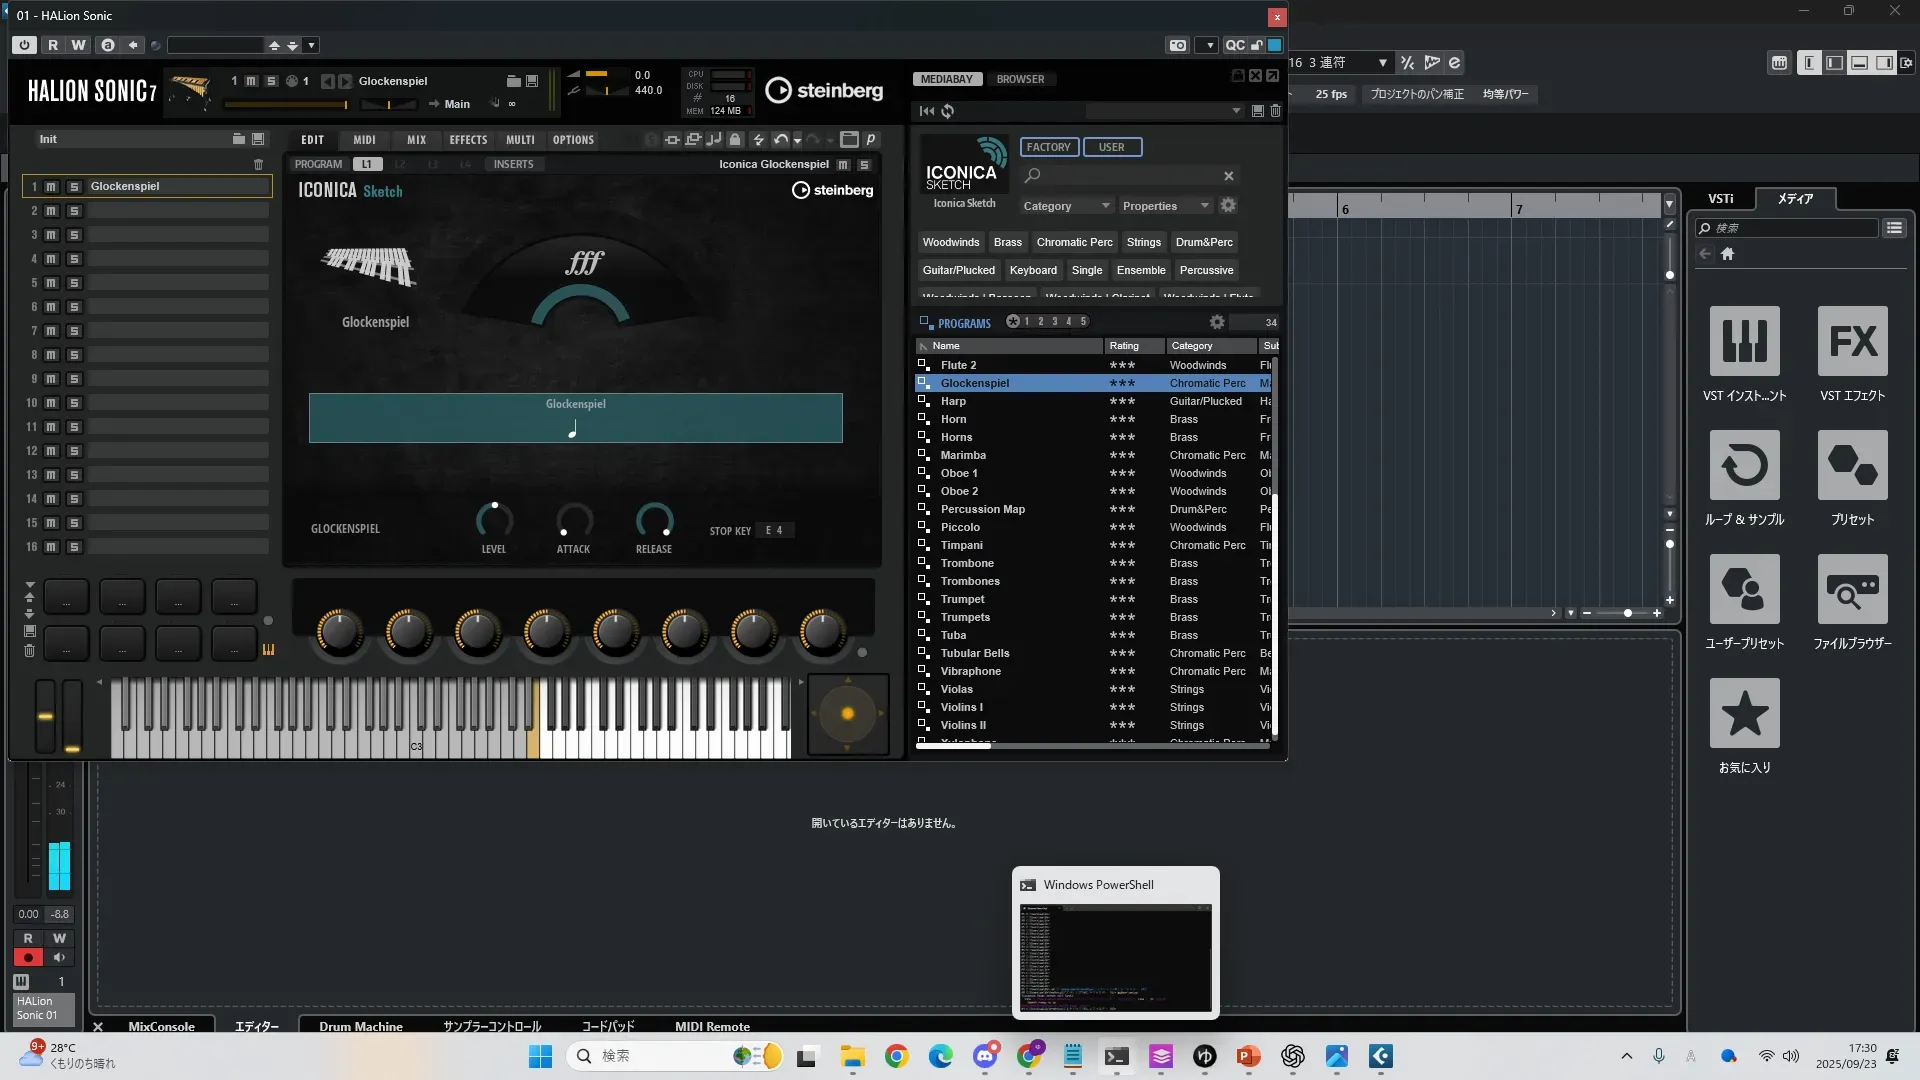Open PowerShell from the taskbar
The image size is (1920, 1080).
[1116, 1056]
